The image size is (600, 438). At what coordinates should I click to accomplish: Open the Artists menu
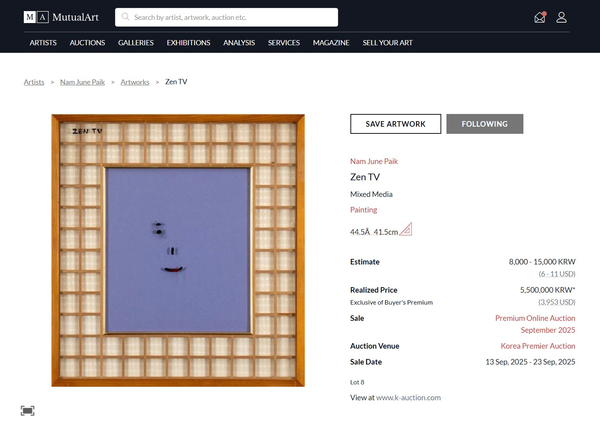(x=43, y=43)
